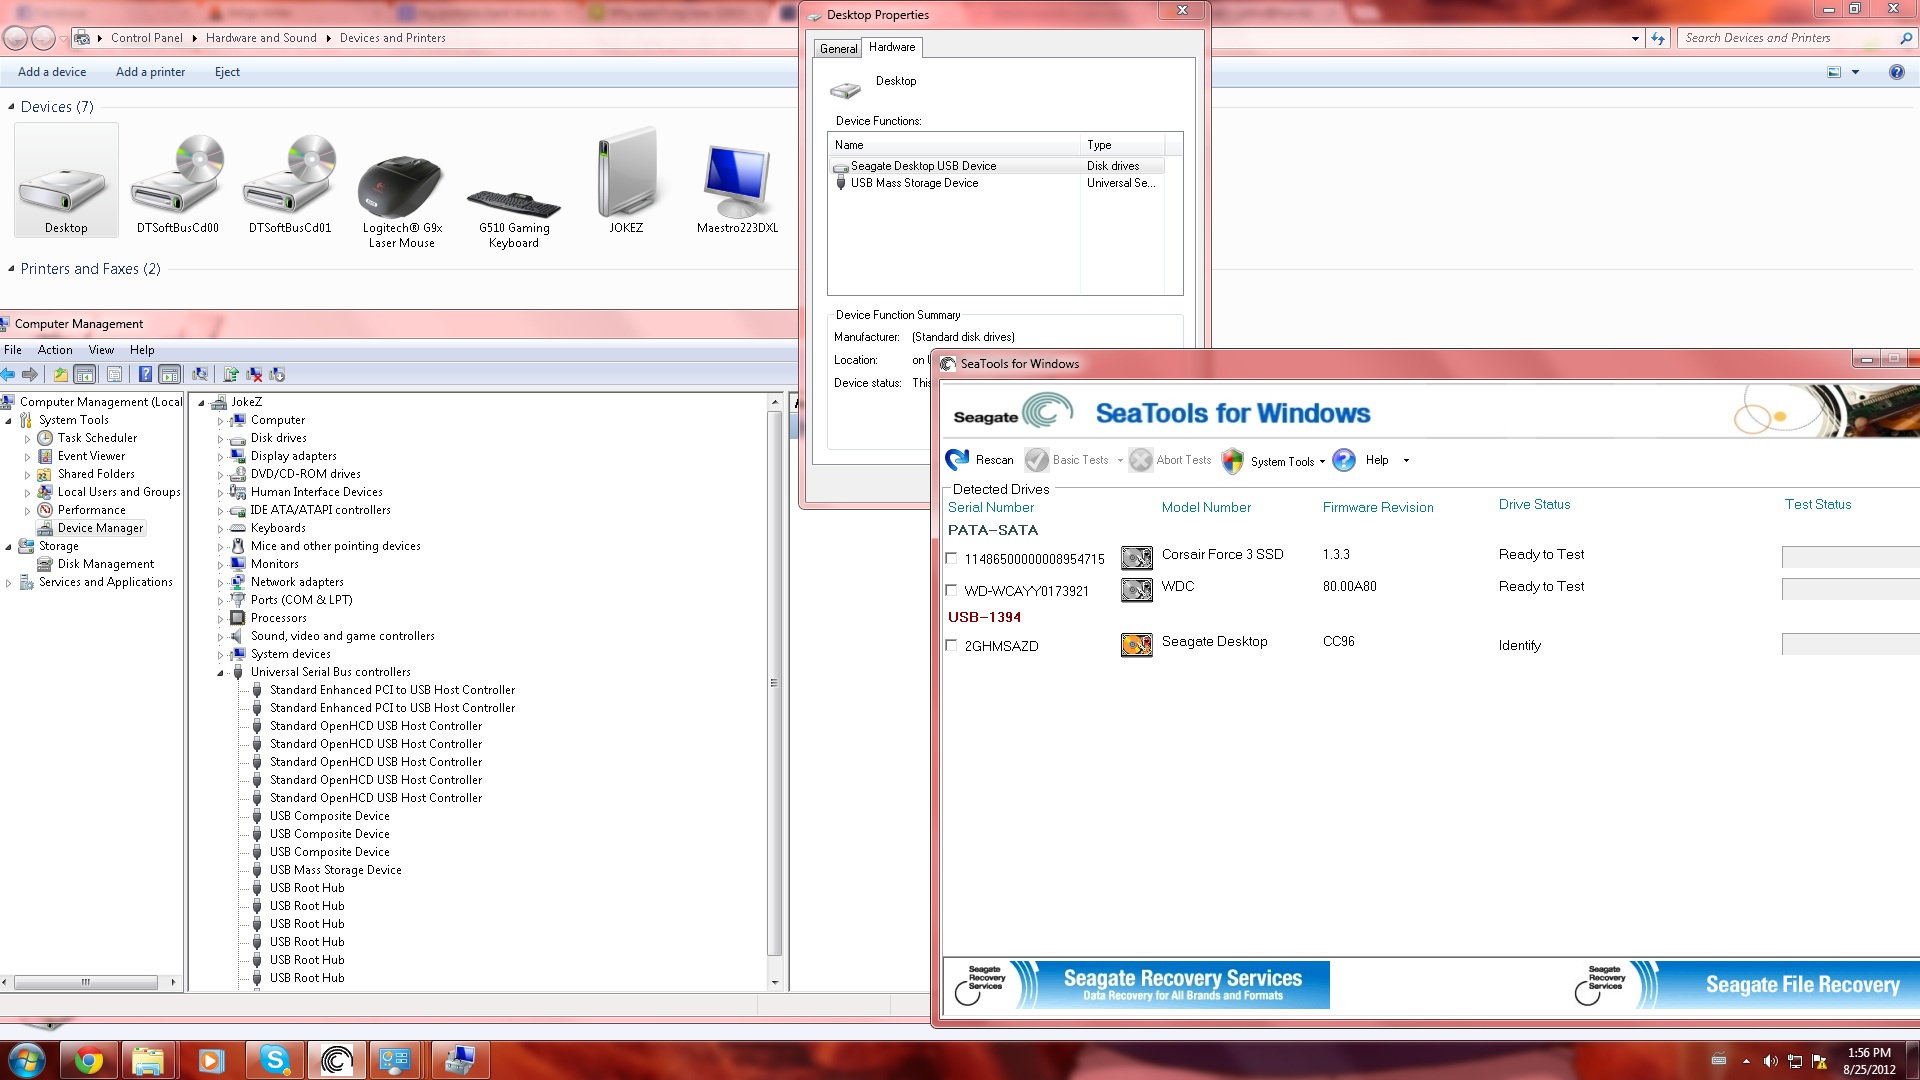Image resolution: width=1920 pixels, height=1080 pixels.
Task: Click the Hardware and Sound breadcrumb
Action: pyautogui.click(x=261, y=38)
